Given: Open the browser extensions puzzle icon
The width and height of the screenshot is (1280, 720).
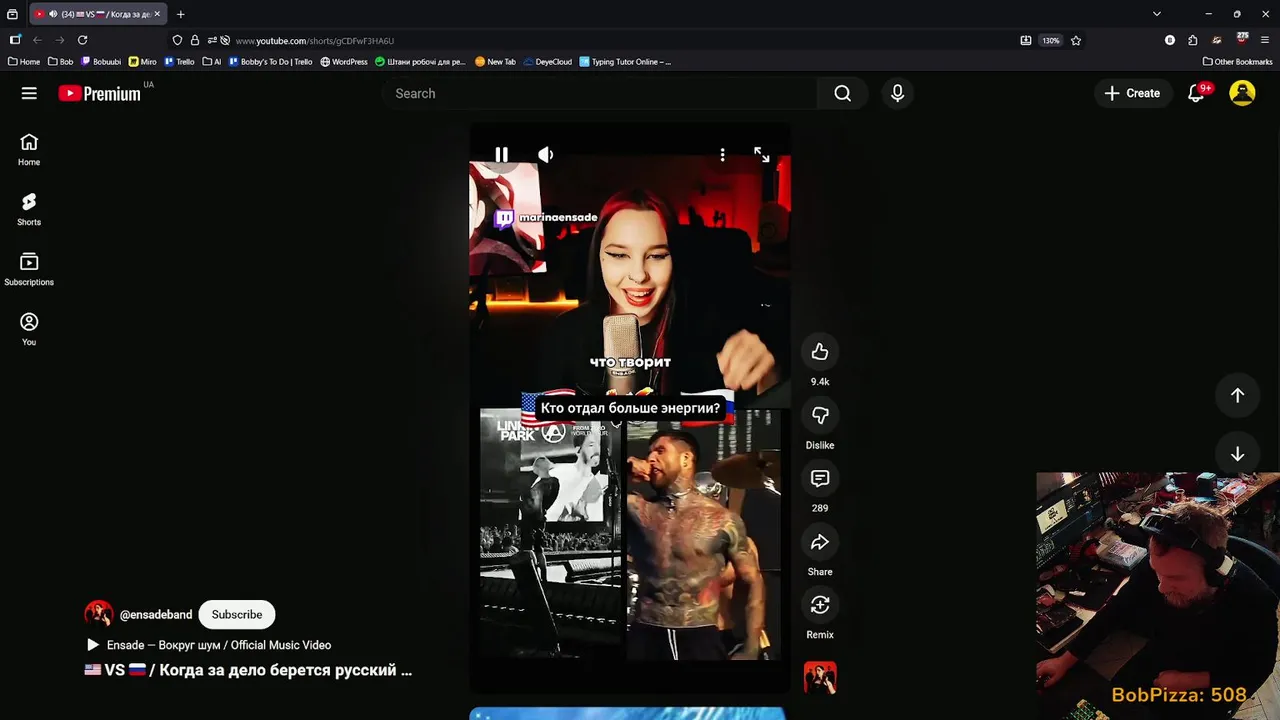Looking at the screenshot, I should pos(1193,40).
